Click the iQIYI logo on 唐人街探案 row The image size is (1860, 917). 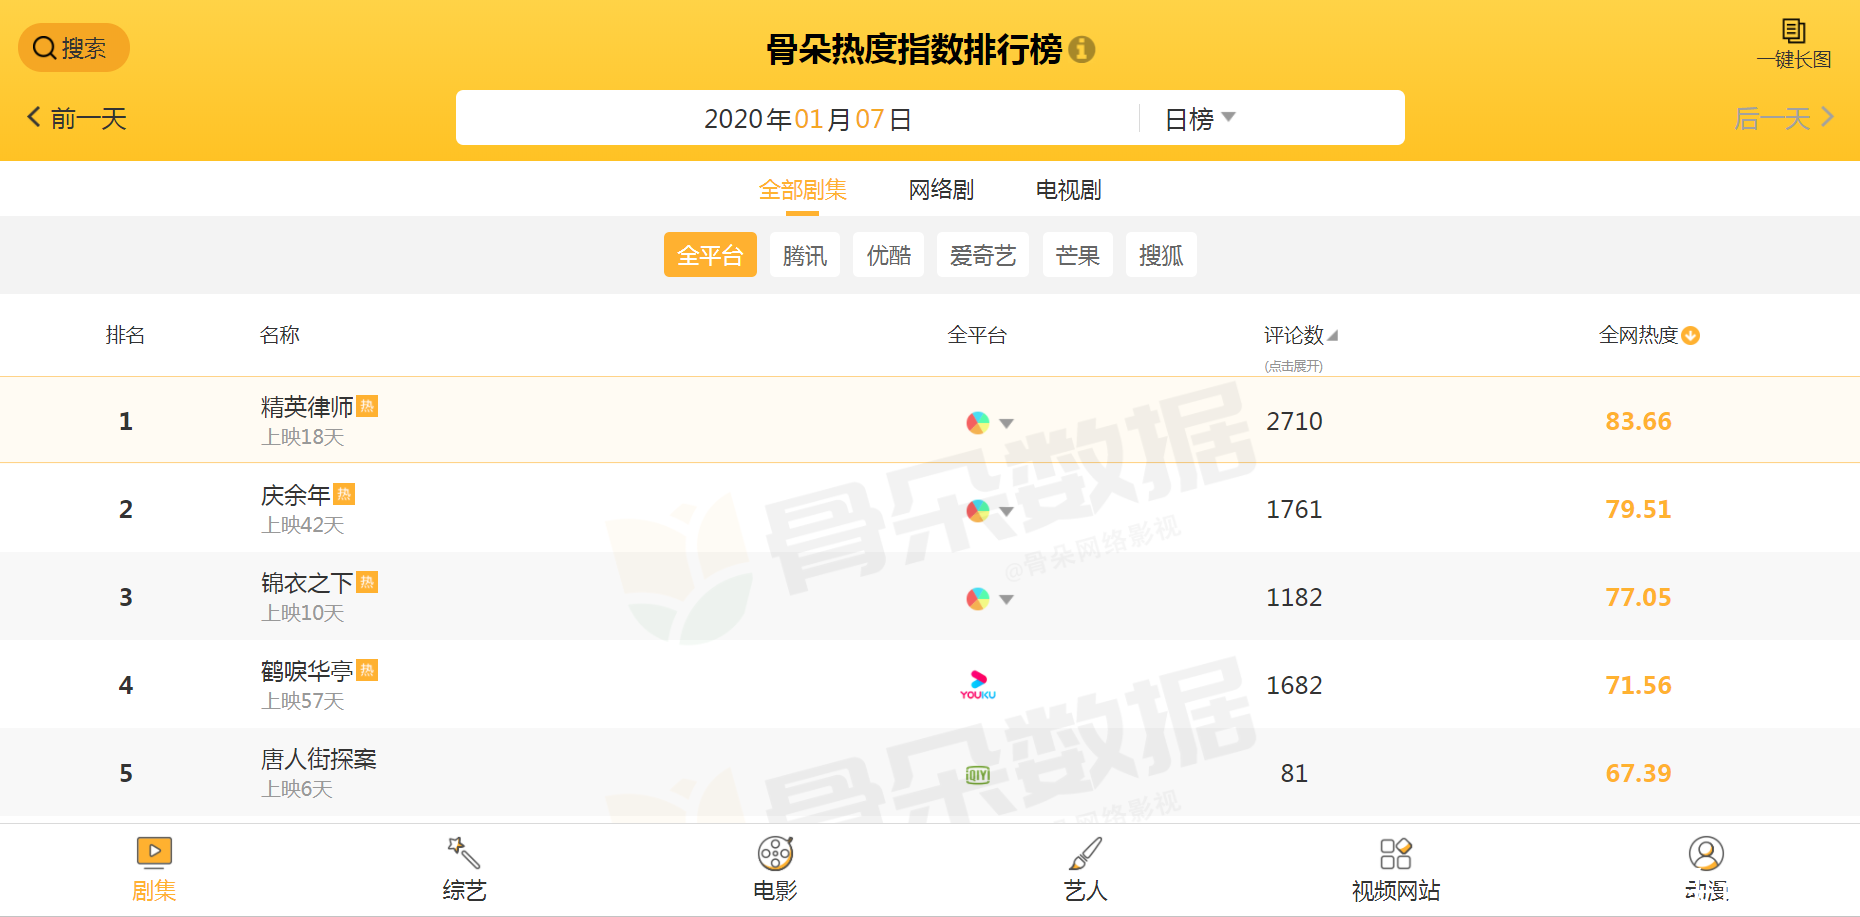coord(977,773)
